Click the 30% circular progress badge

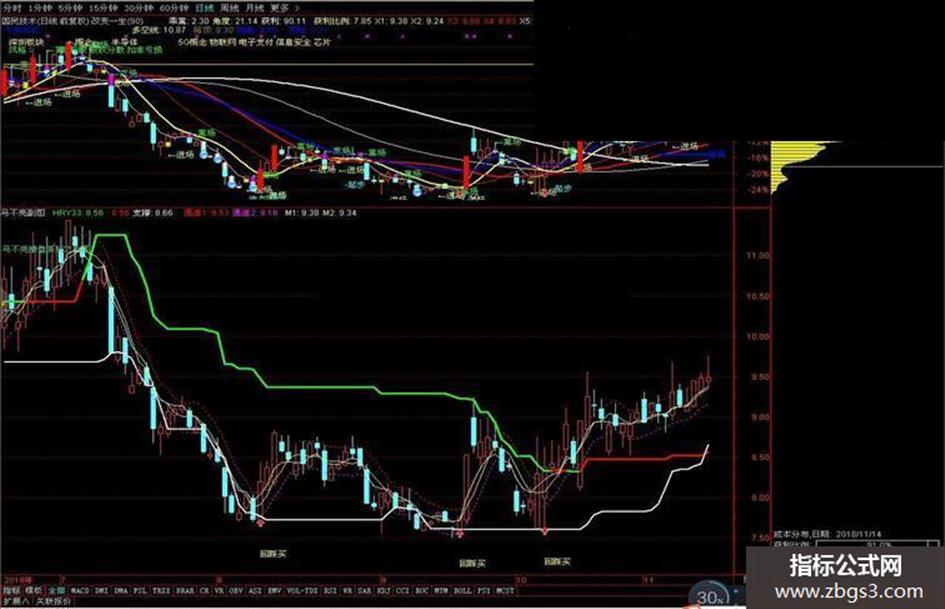(709, 595)
